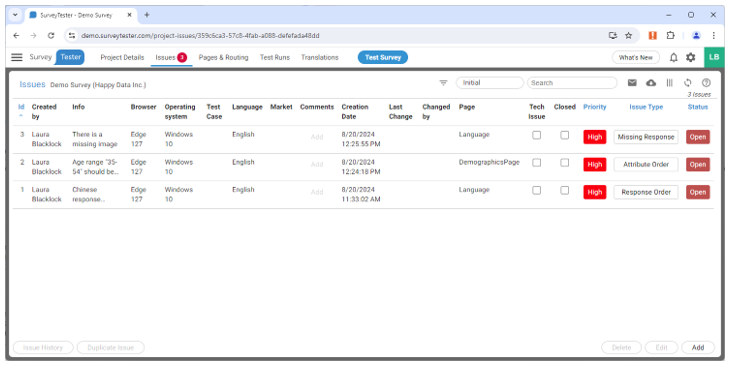Sort by Status column header

[x=697, y=107]
